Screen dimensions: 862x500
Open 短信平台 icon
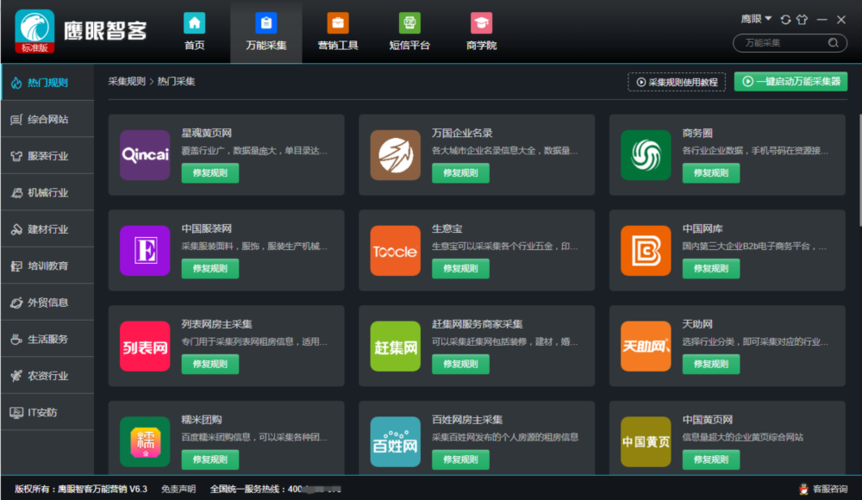point(410,23)
